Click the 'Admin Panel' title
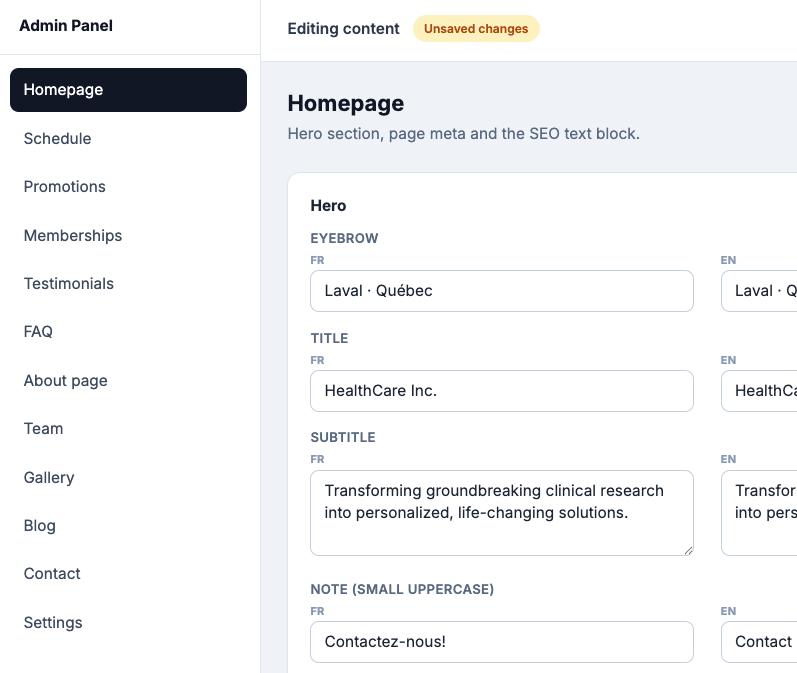The width and height of the screenshot is (797, 673). [x=66, y=25]
